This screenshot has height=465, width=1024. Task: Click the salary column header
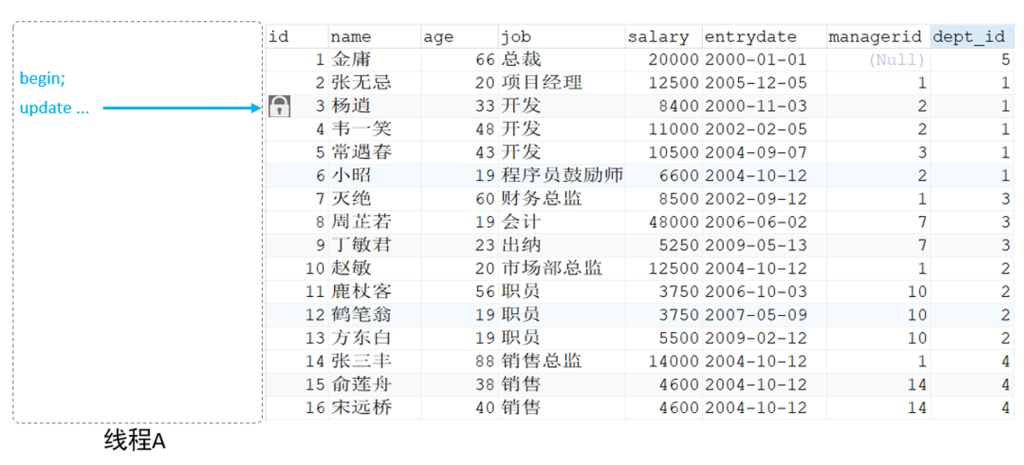[x=658, y=37]
